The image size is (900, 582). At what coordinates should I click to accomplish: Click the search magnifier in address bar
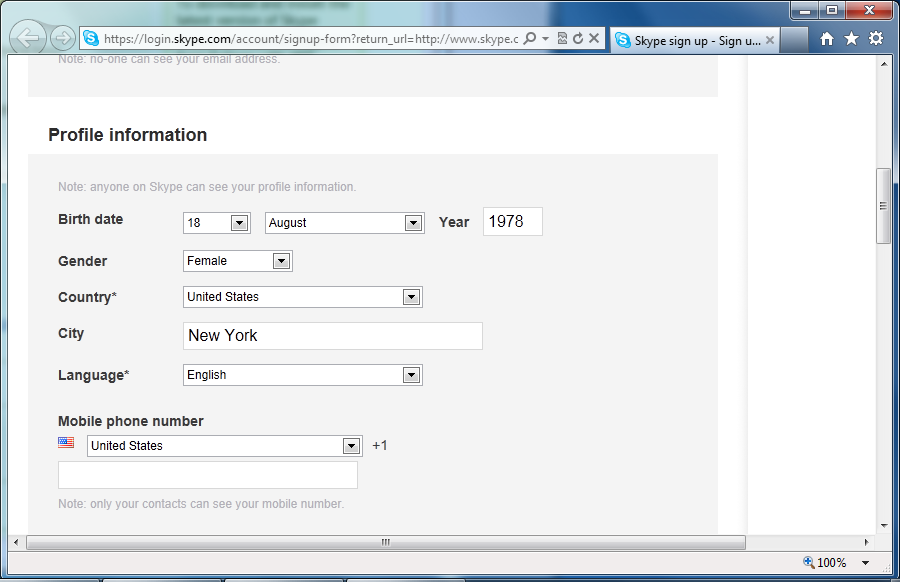pos(530,39)
